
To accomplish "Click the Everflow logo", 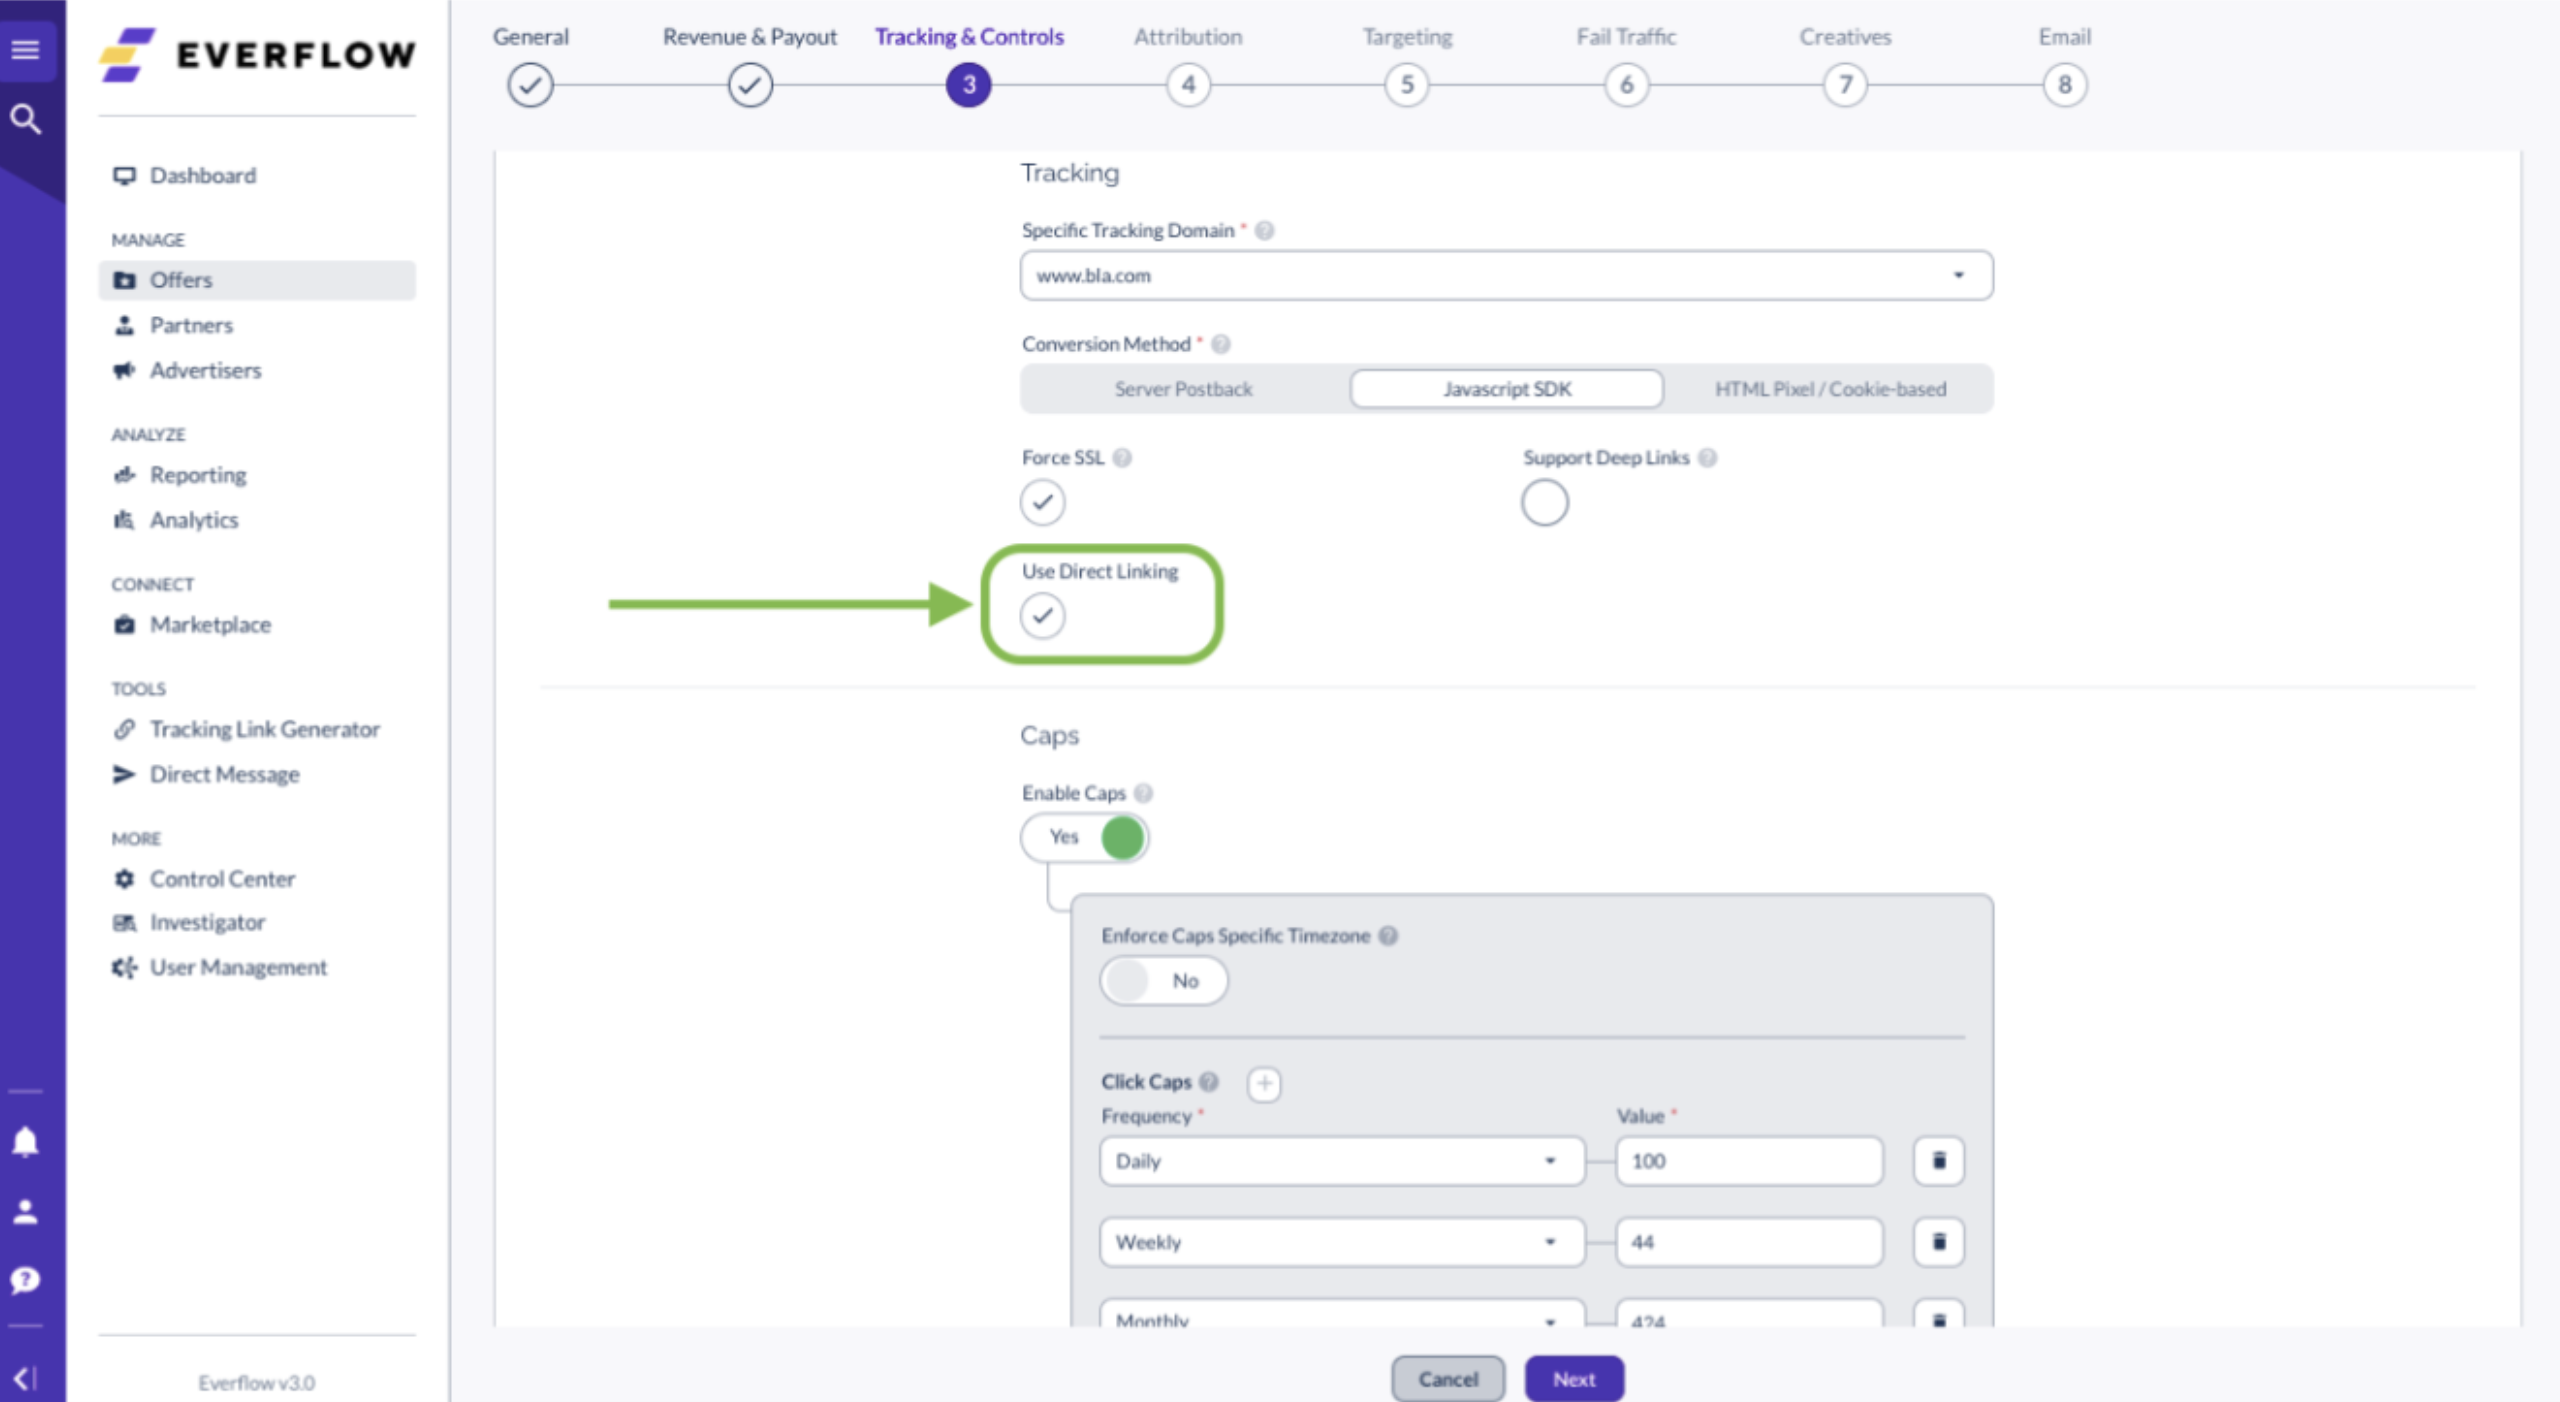I will [256, 54].
